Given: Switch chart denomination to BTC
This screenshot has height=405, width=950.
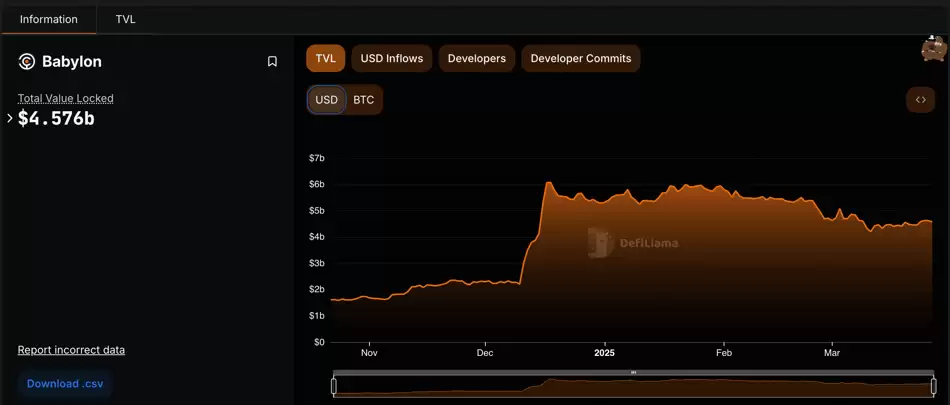Looking at the screenshot, I should click(x=364, y=100).
